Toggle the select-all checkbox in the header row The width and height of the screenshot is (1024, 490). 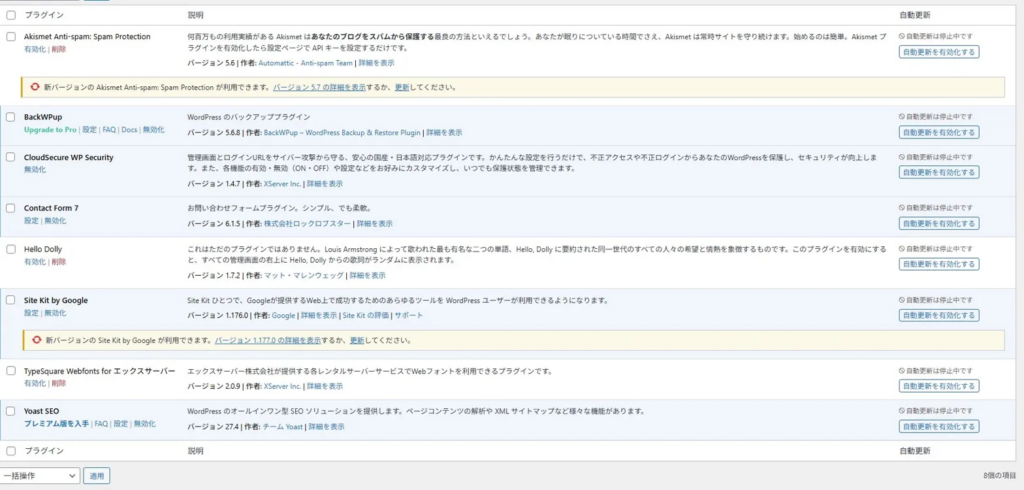11,16
